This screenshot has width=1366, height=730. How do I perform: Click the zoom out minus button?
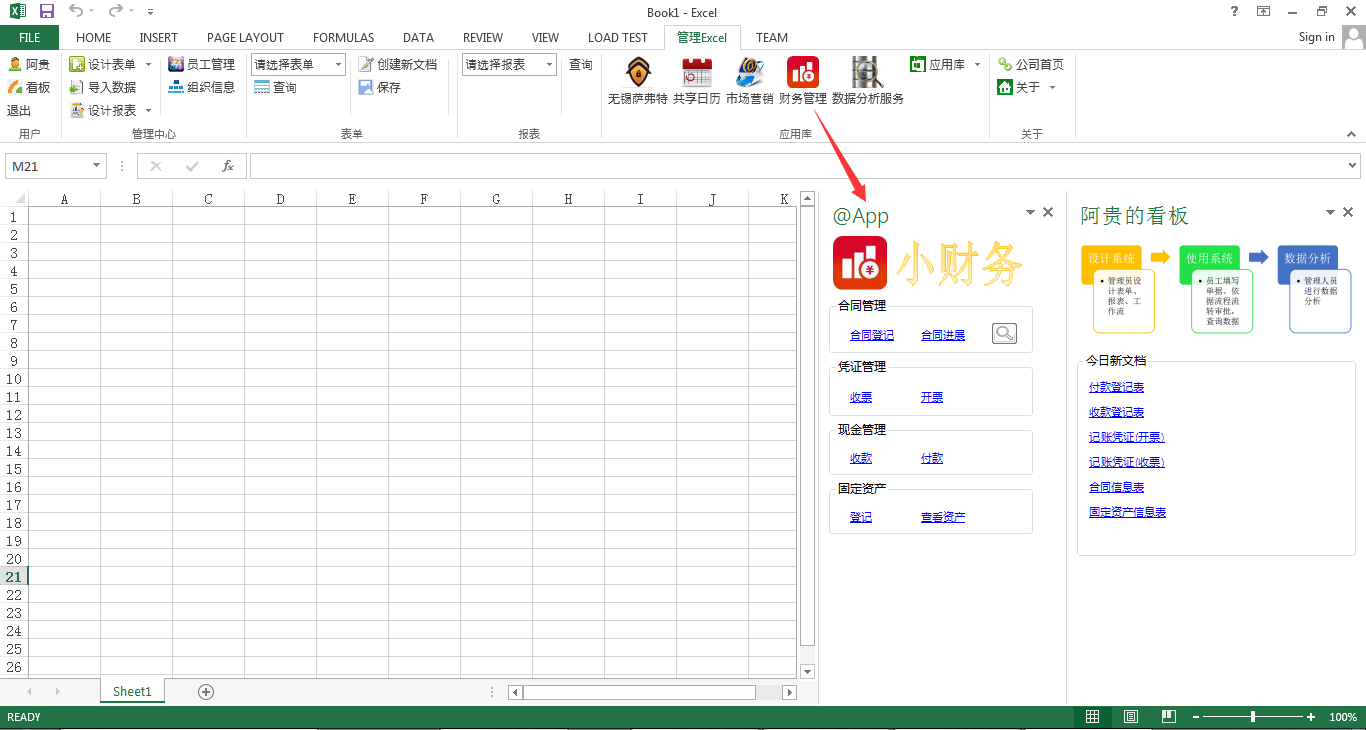point(1195,717)
